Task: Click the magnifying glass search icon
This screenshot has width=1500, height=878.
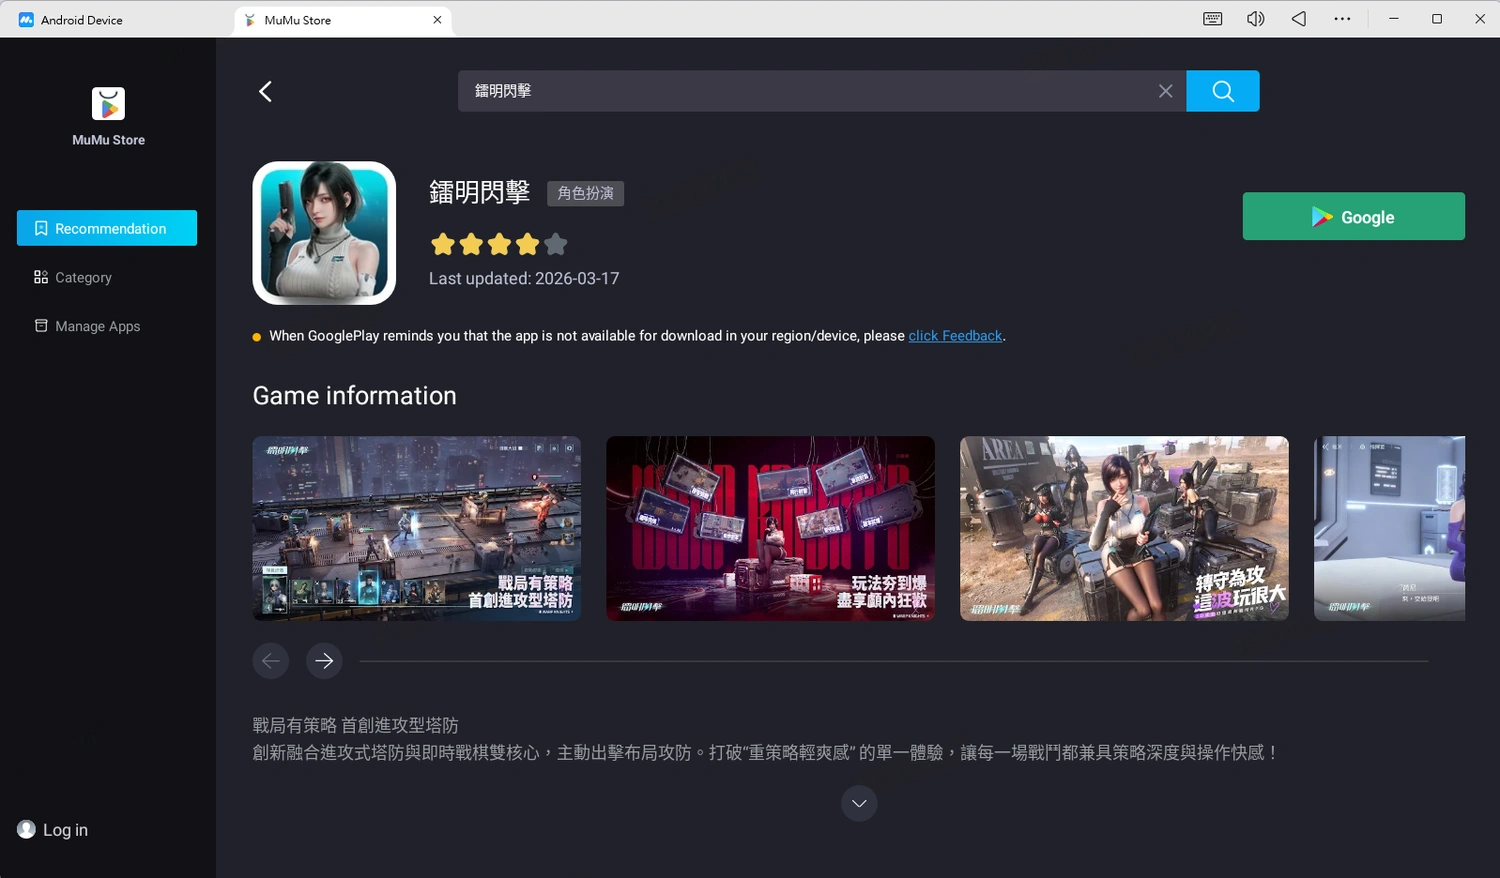Action: pyautogui.click(x=1222, y=91)
